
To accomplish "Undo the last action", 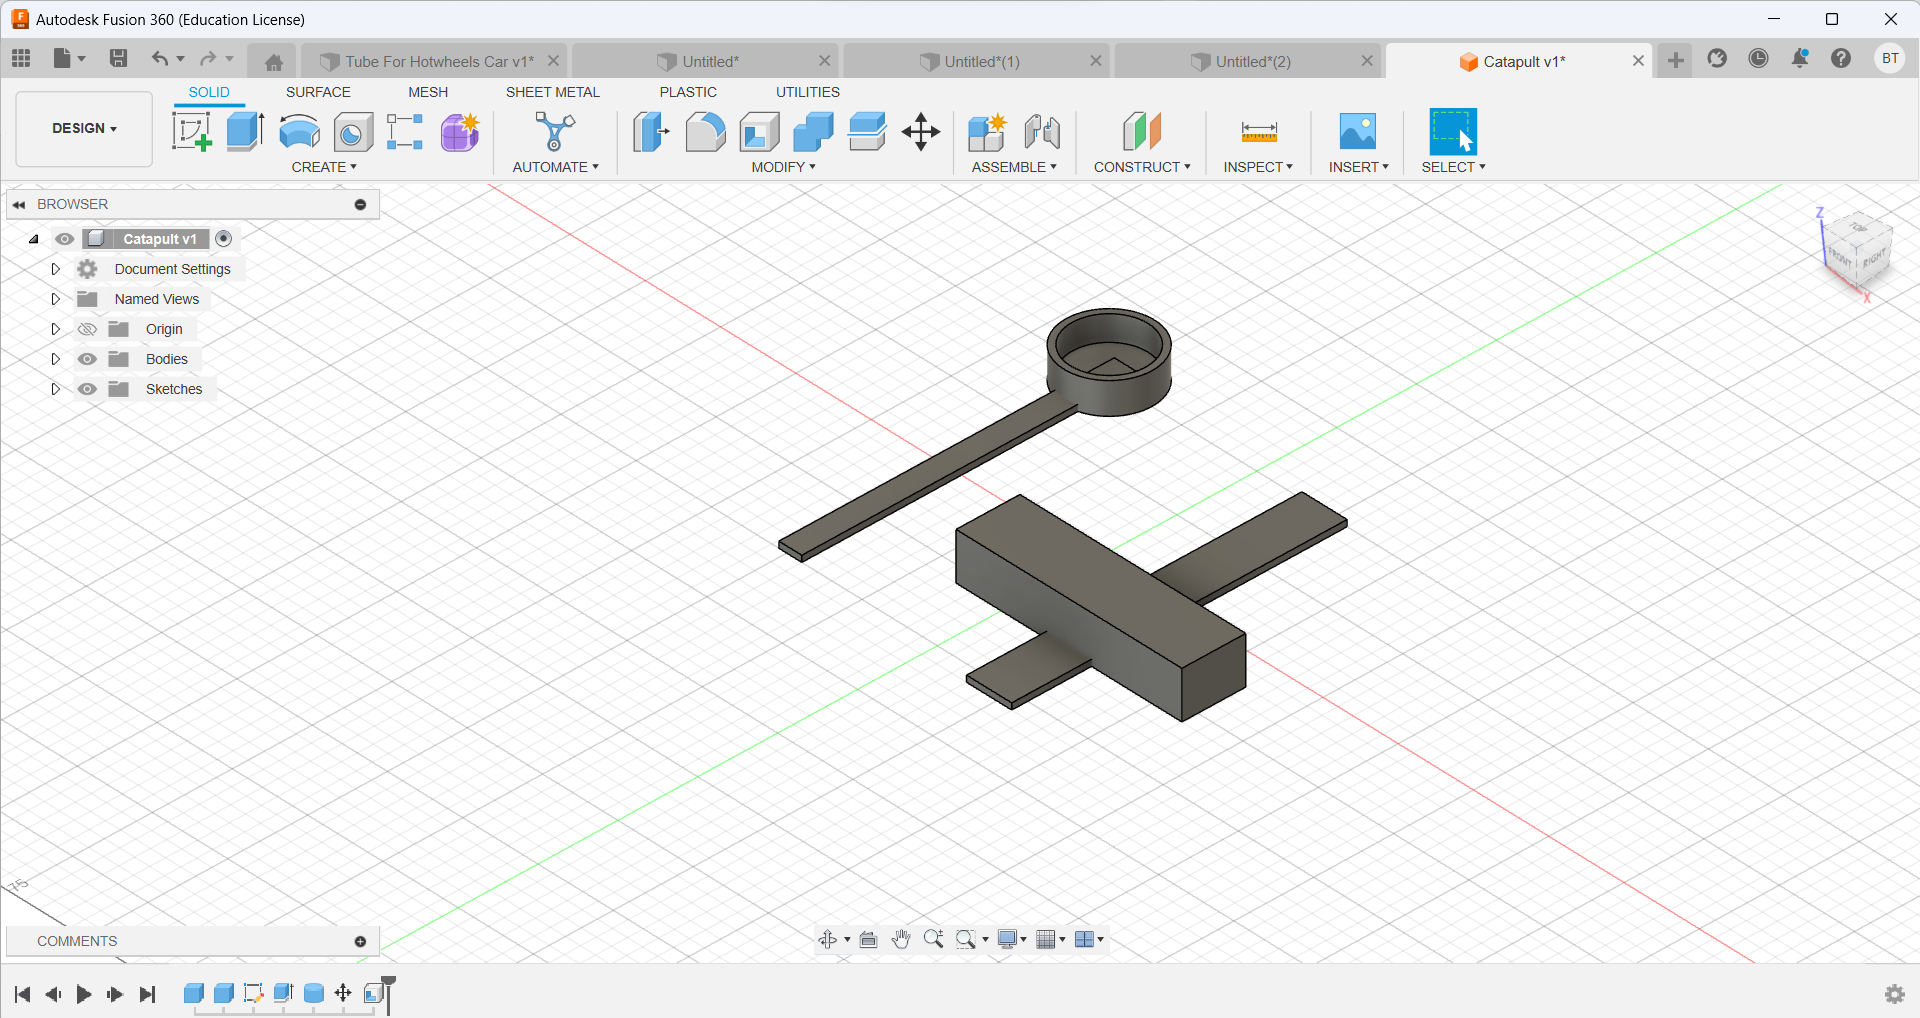I will click(x=159, y=59).
